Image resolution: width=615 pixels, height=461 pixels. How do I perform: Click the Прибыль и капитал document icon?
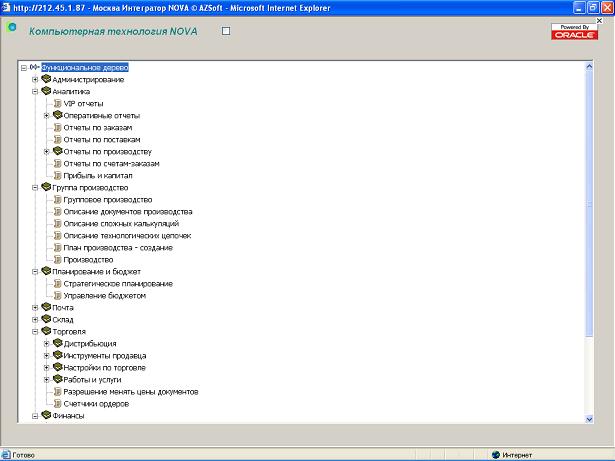[57, 175]
